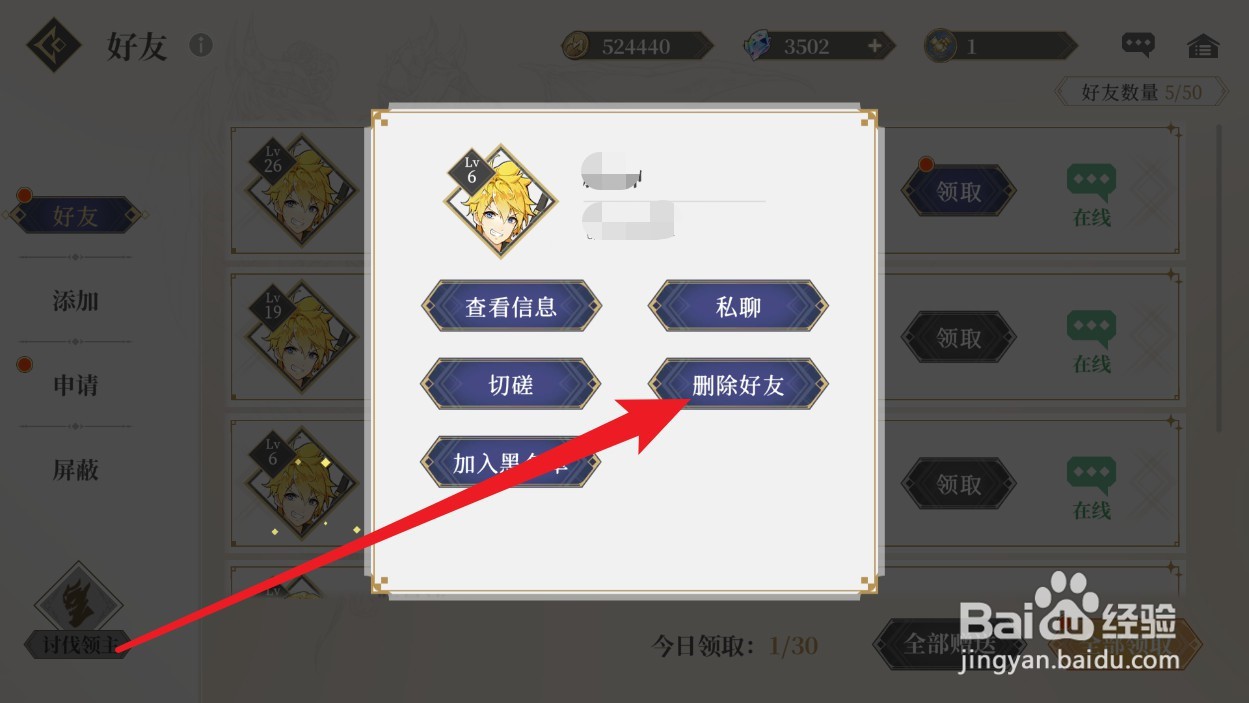The image size is (1249, 703).
Task: Select the 好友 tab in sidebar
Action: tap(76, 215)
